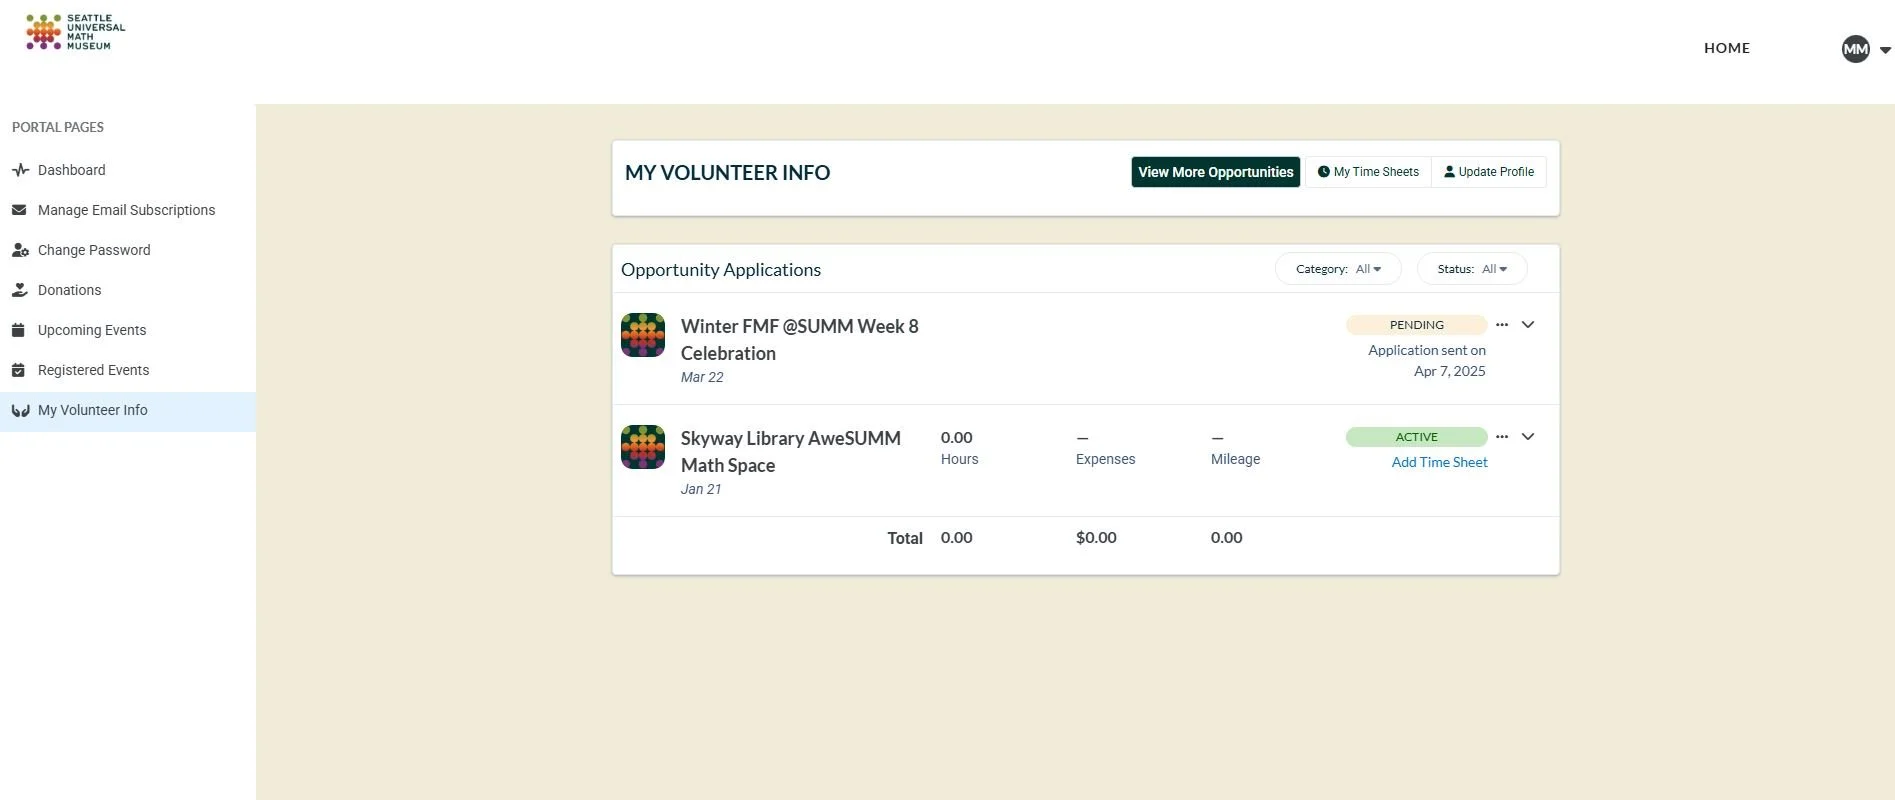1895x800 pixels.
Task: Open the Status filter dropdown
Action: pos(1471,269)
